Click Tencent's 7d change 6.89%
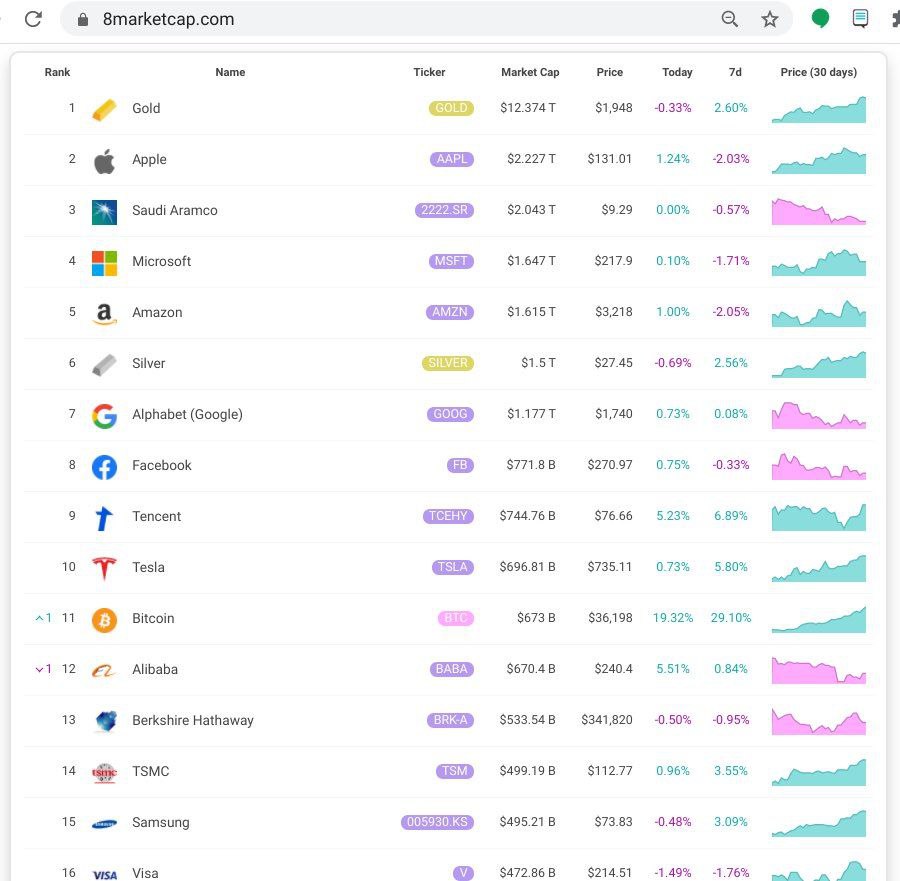Viewport: 900px width, 881px height. coord(731,516)
